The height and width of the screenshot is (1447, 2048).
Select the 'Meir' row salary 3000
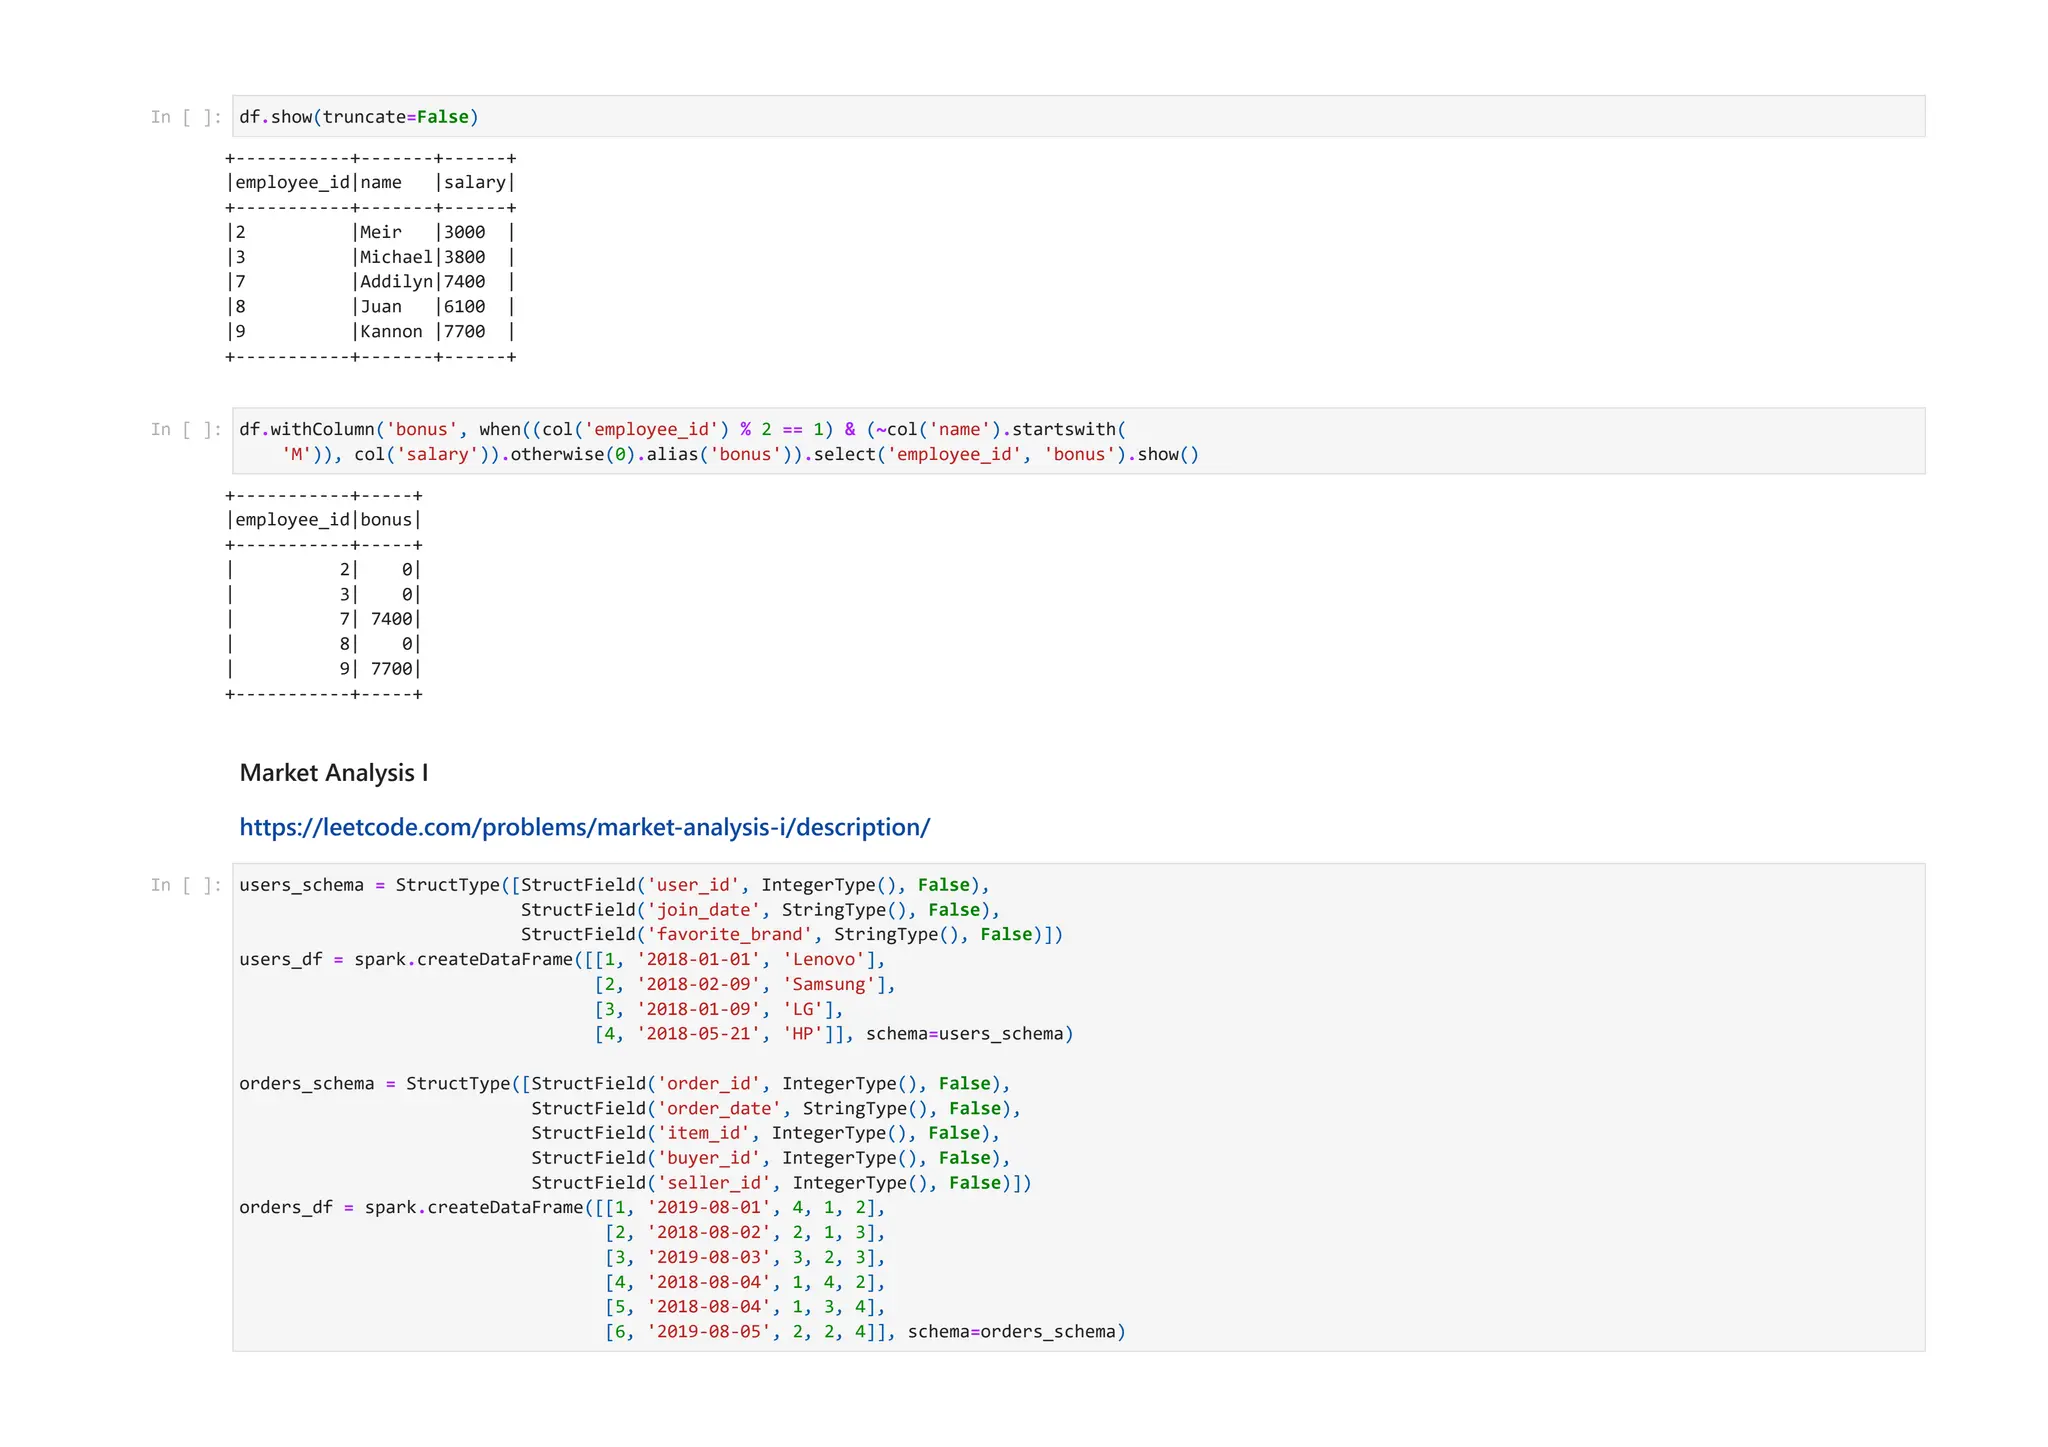tap(465, 232)
